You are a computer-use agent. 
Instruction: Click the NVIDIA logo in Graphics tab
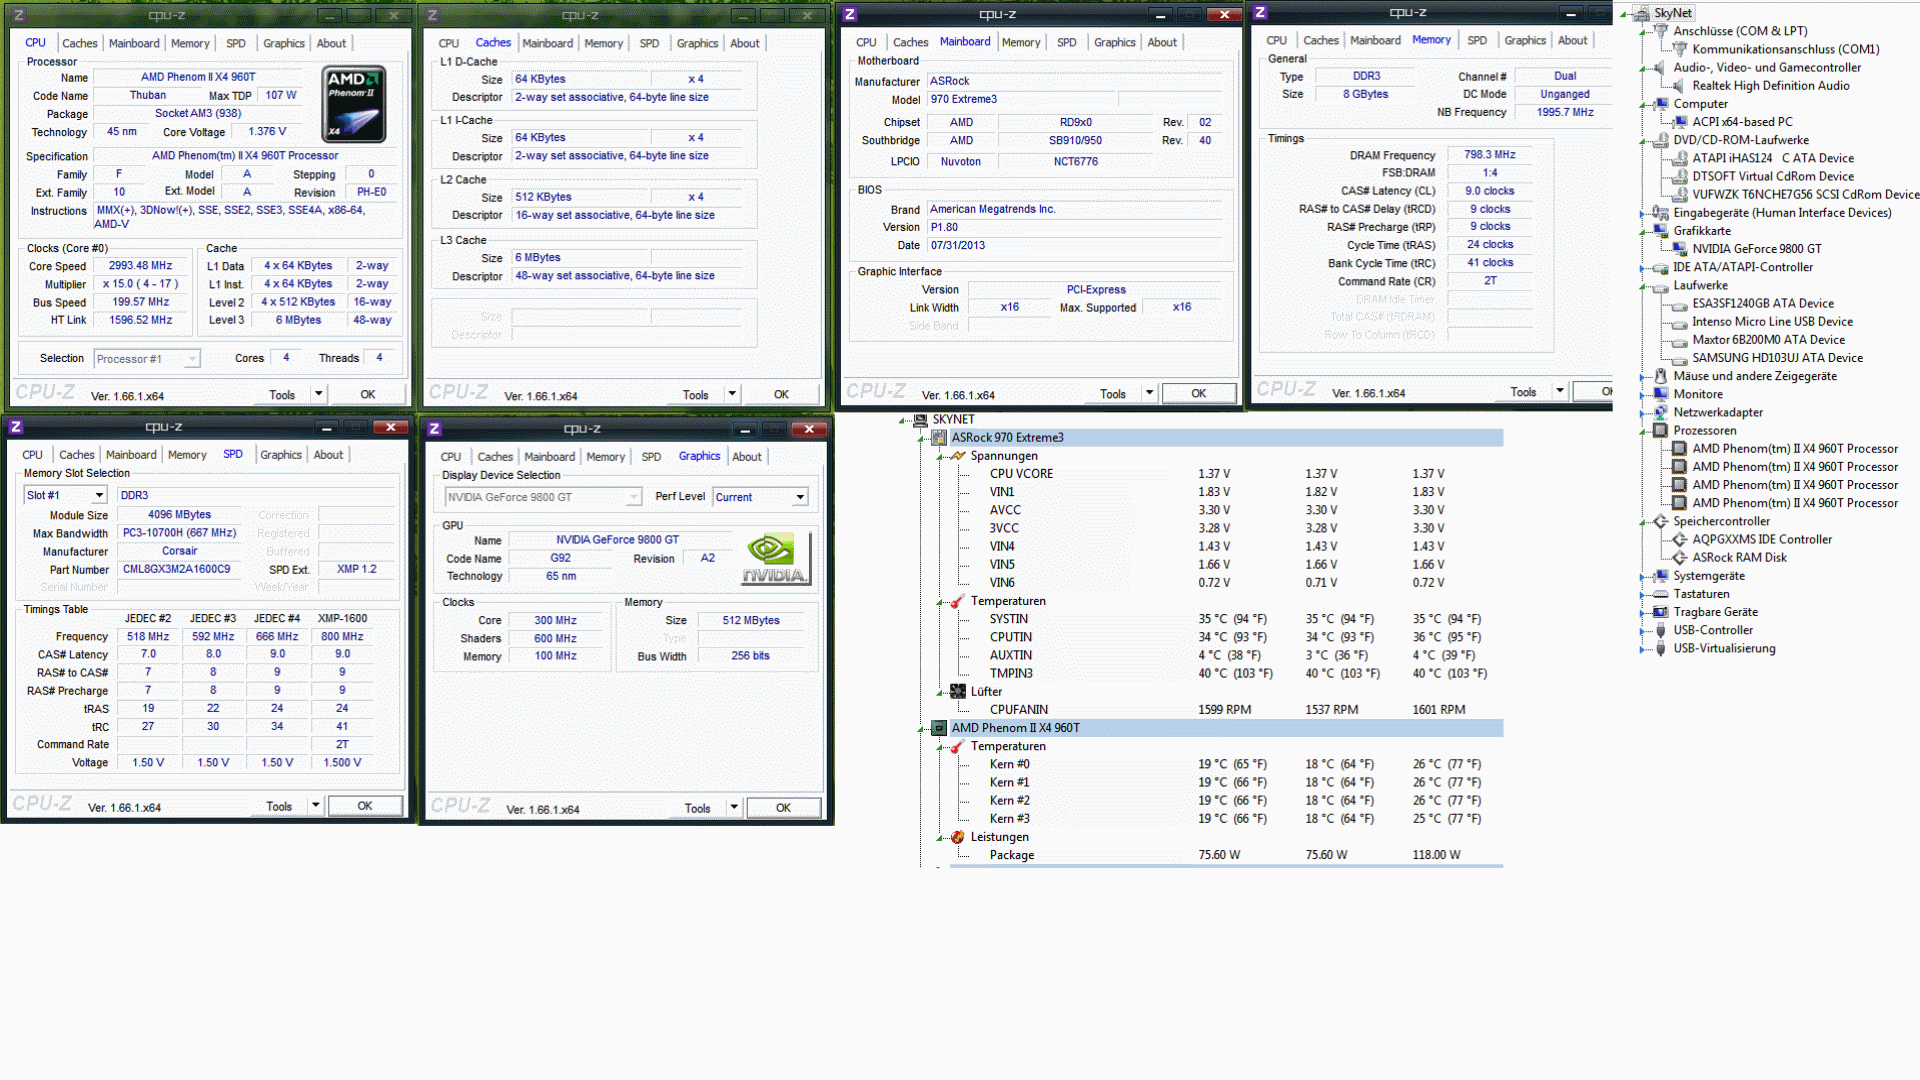[x=775, y=559]
